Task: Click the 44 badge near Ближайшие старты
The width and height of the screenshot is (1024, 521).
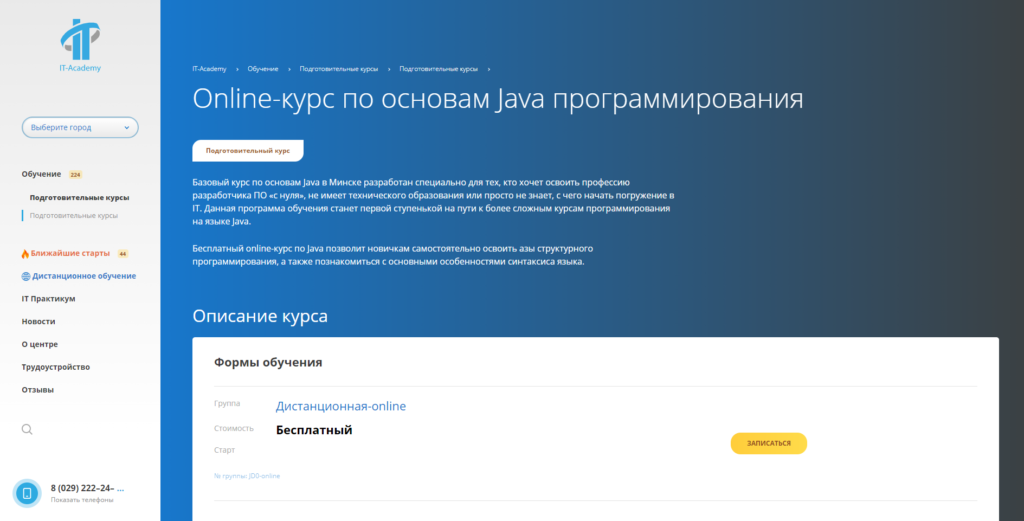Action: pos(123,254)
